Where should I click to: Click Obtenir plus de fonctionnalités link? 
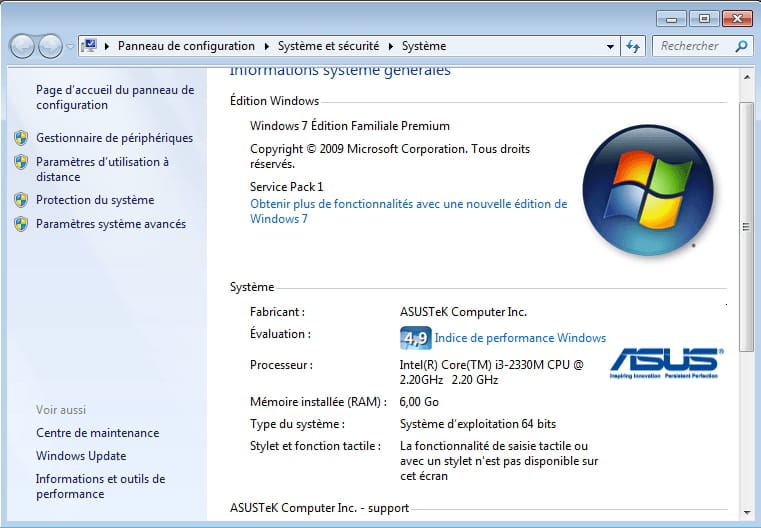point(408,211)
